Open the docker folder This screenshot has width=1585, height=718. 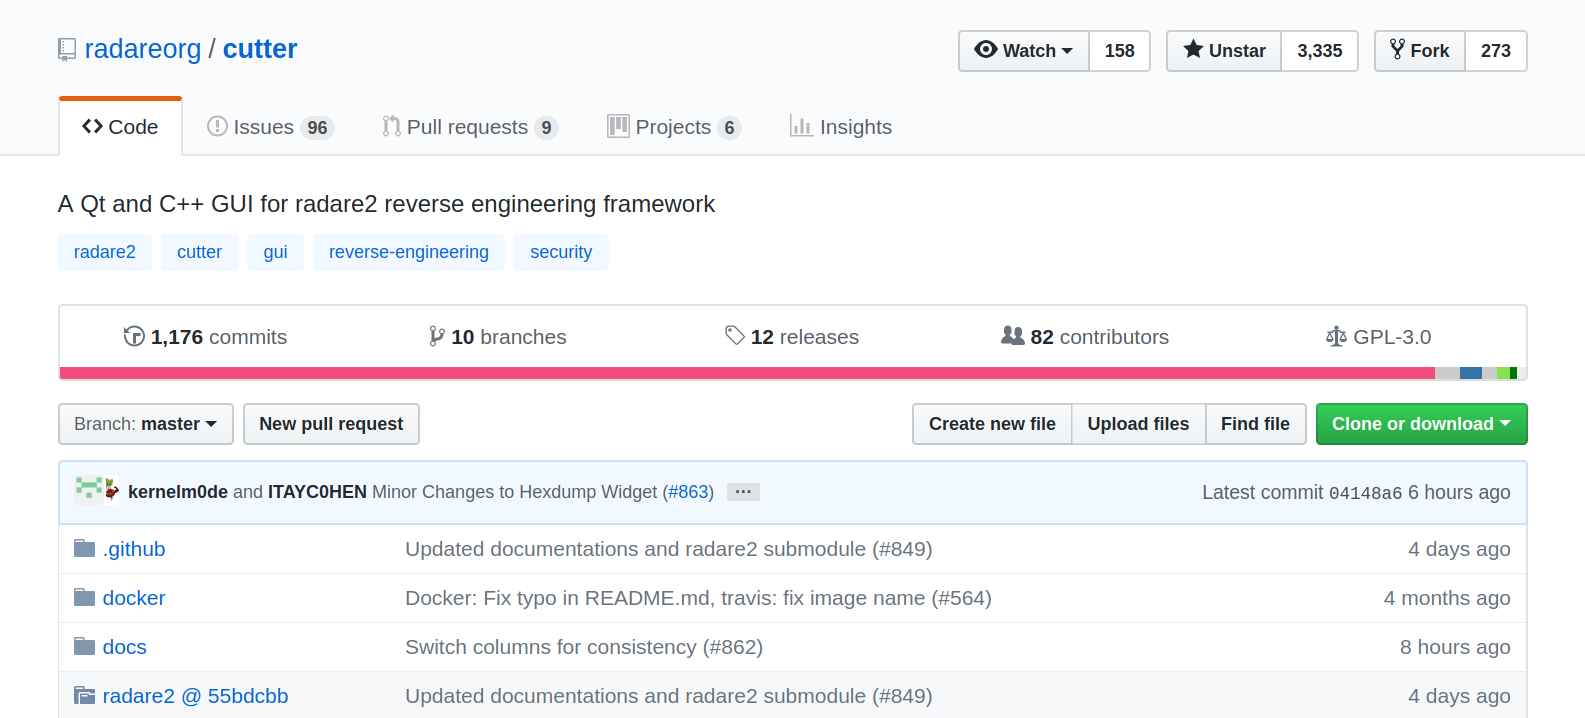(x=134, y=598)
